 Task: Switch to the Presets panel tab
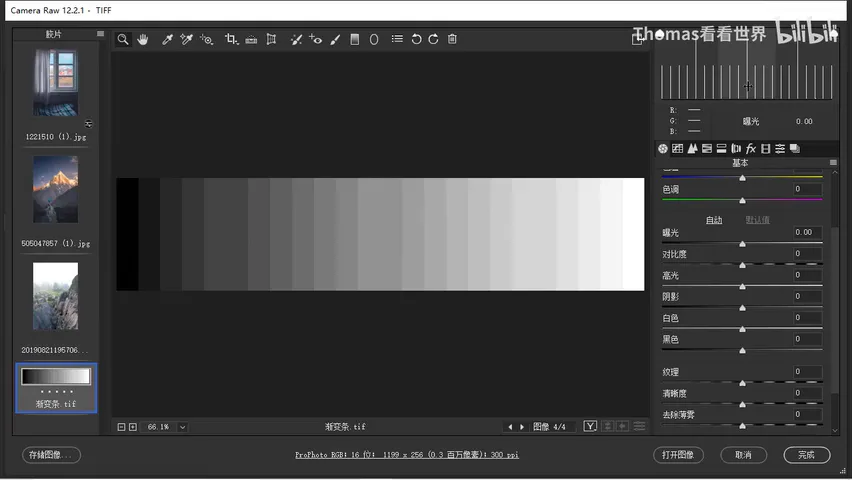[x=780, y=148]
